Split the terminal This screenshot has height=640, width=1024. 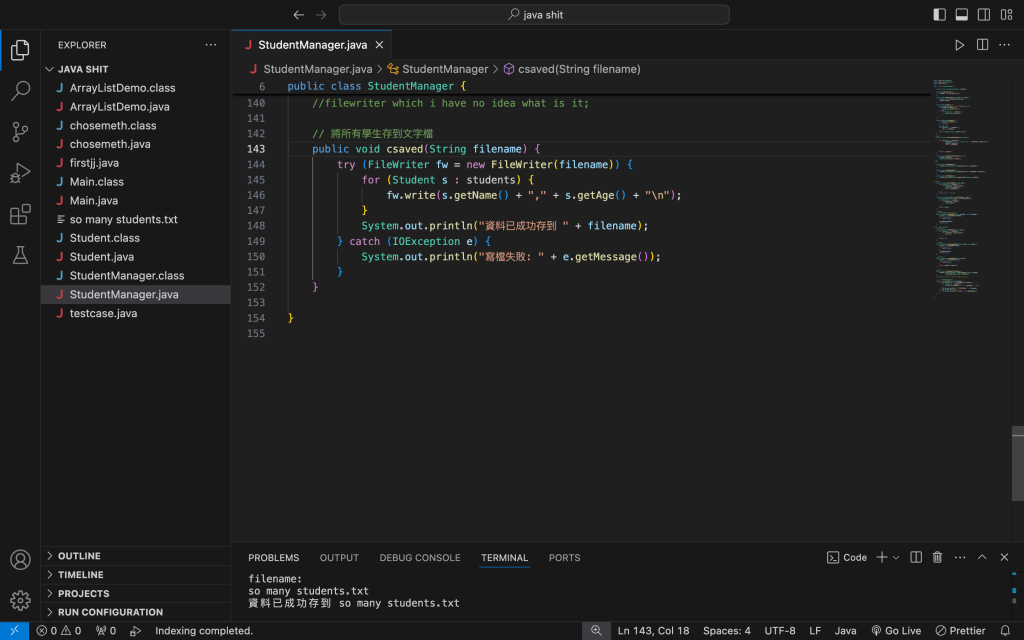coord(916,557)
